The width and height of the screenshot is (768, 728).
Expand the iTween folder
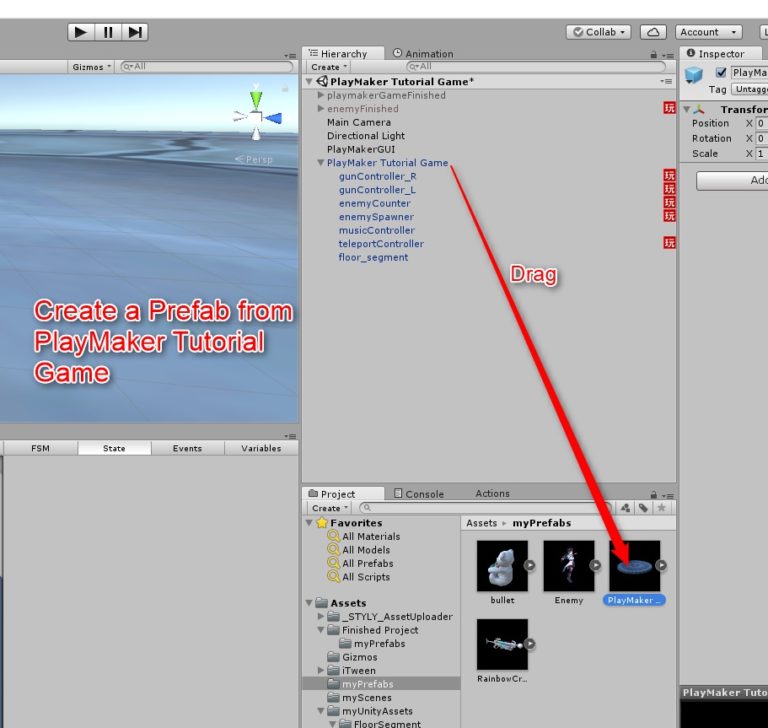click(x=321, y=670)
